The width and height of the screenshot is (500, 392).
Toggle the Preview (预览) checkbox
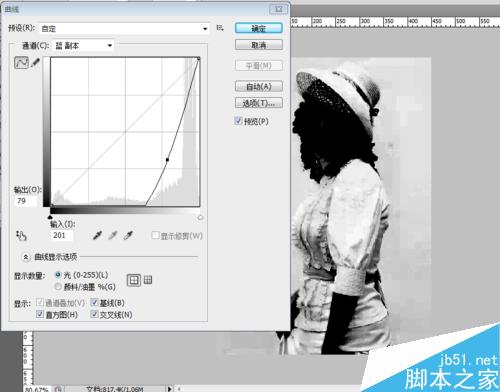(238, 121)
